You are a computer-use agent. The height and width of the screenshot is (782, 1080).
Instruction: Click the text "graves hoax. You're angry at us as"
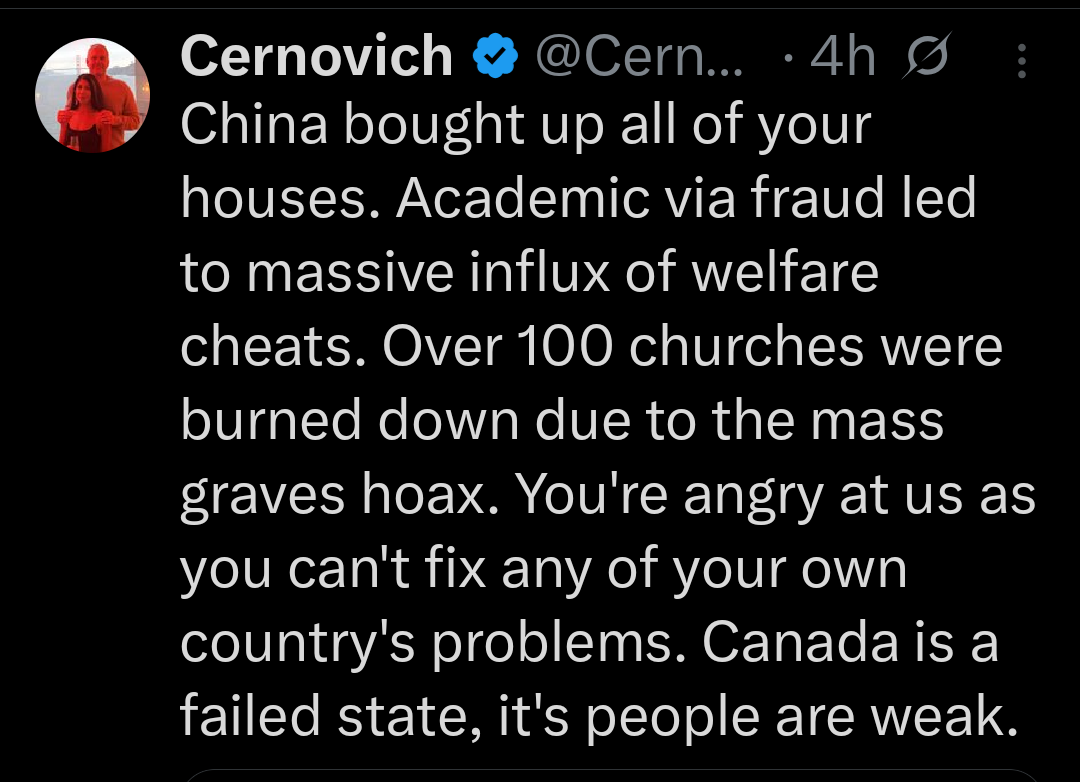point(608,494)
